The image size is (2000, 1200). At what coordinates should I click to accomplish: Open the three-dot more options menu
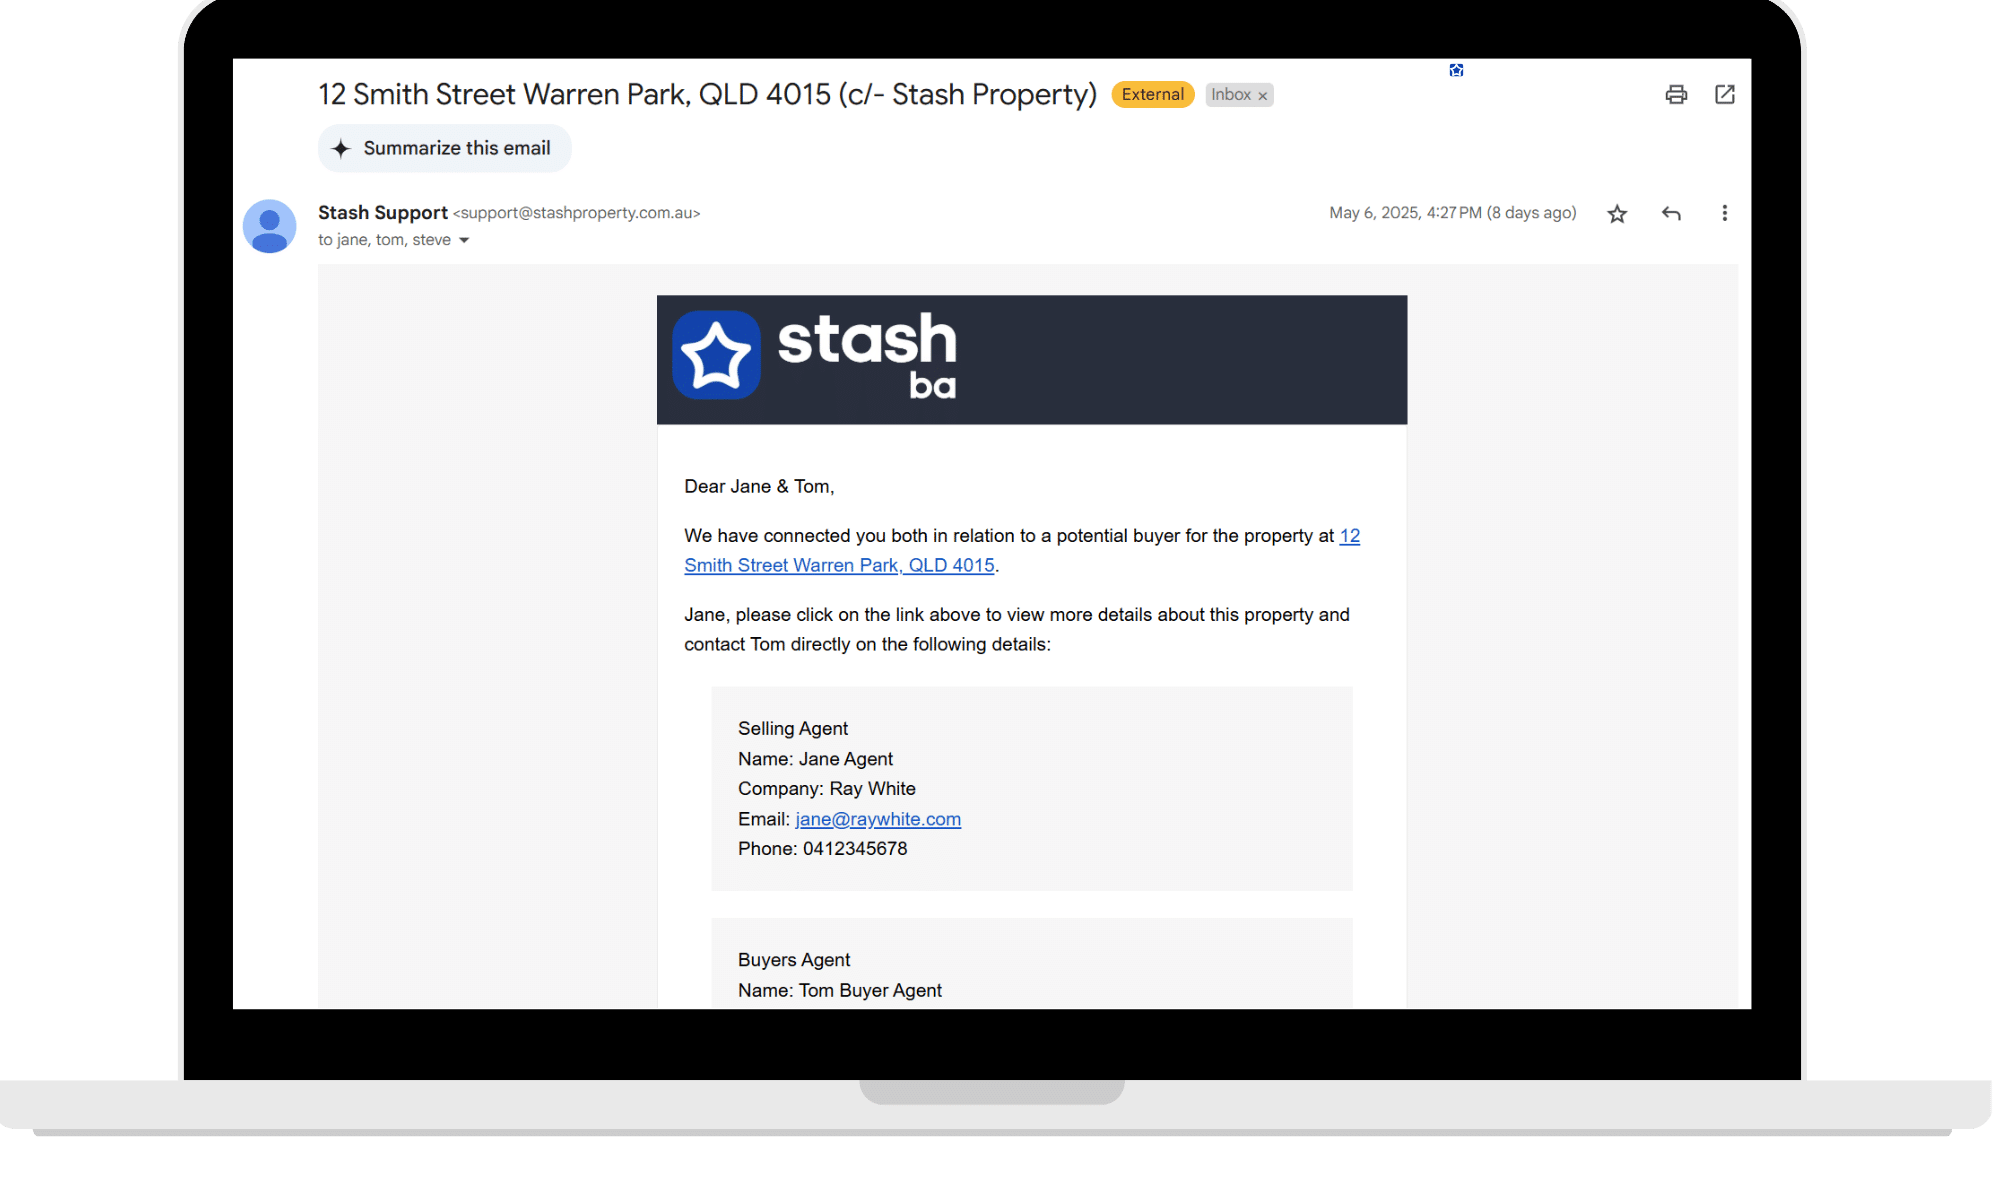click(1724, 213)
